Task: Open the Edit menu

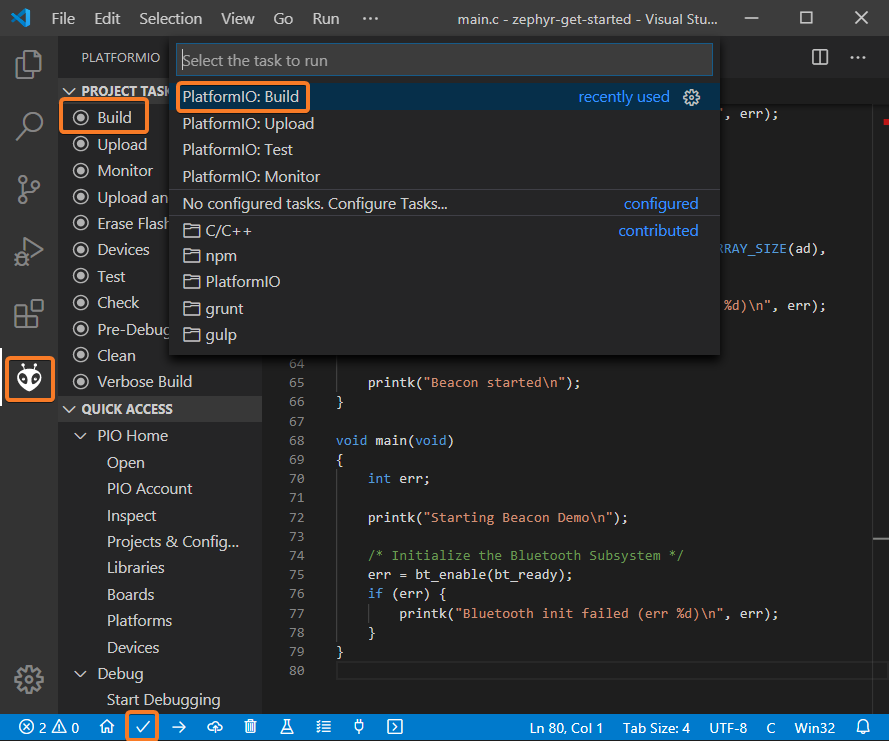Action: pyautogui.click(x=107, y=19)
